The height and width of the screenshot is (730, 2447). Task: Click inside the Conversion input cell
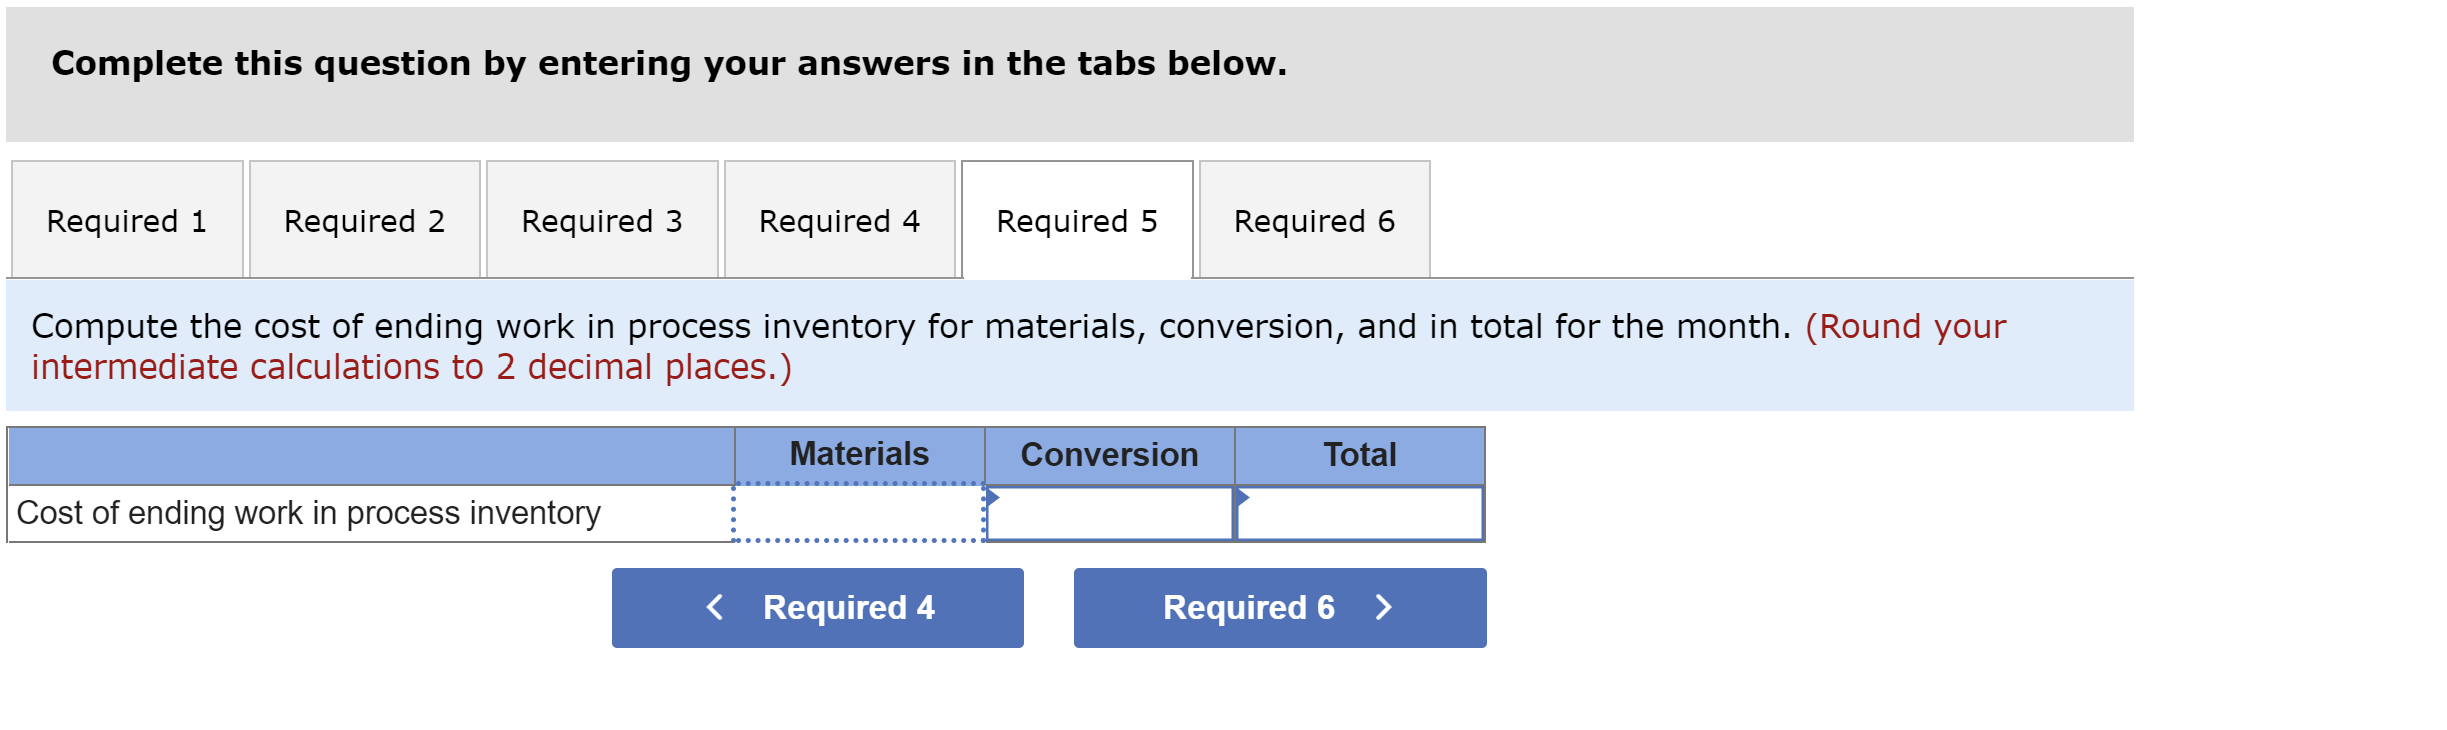(x=1109, y=513)
